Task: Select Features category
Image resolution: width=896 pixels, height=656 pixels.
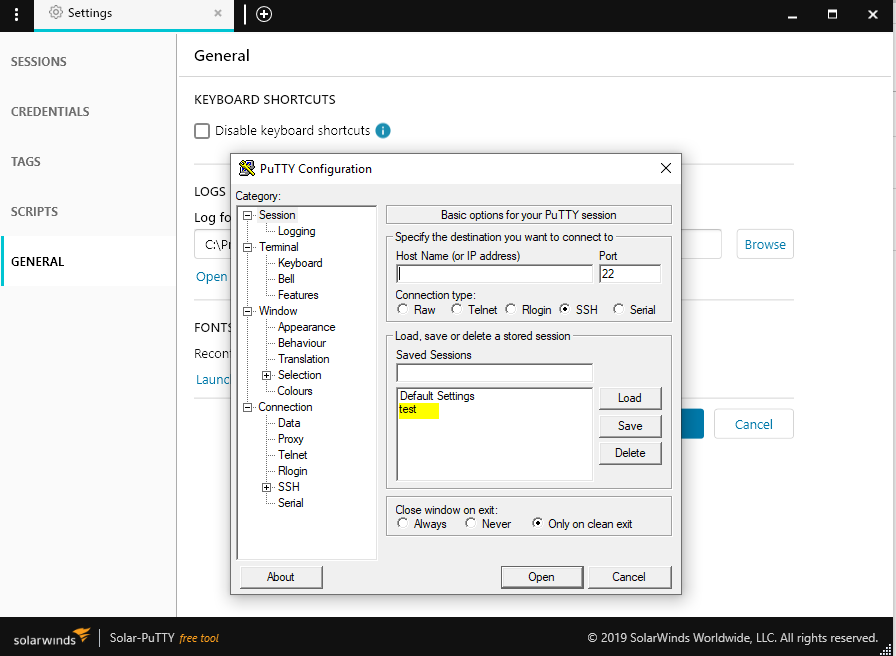Action: (x=298, y=295)
